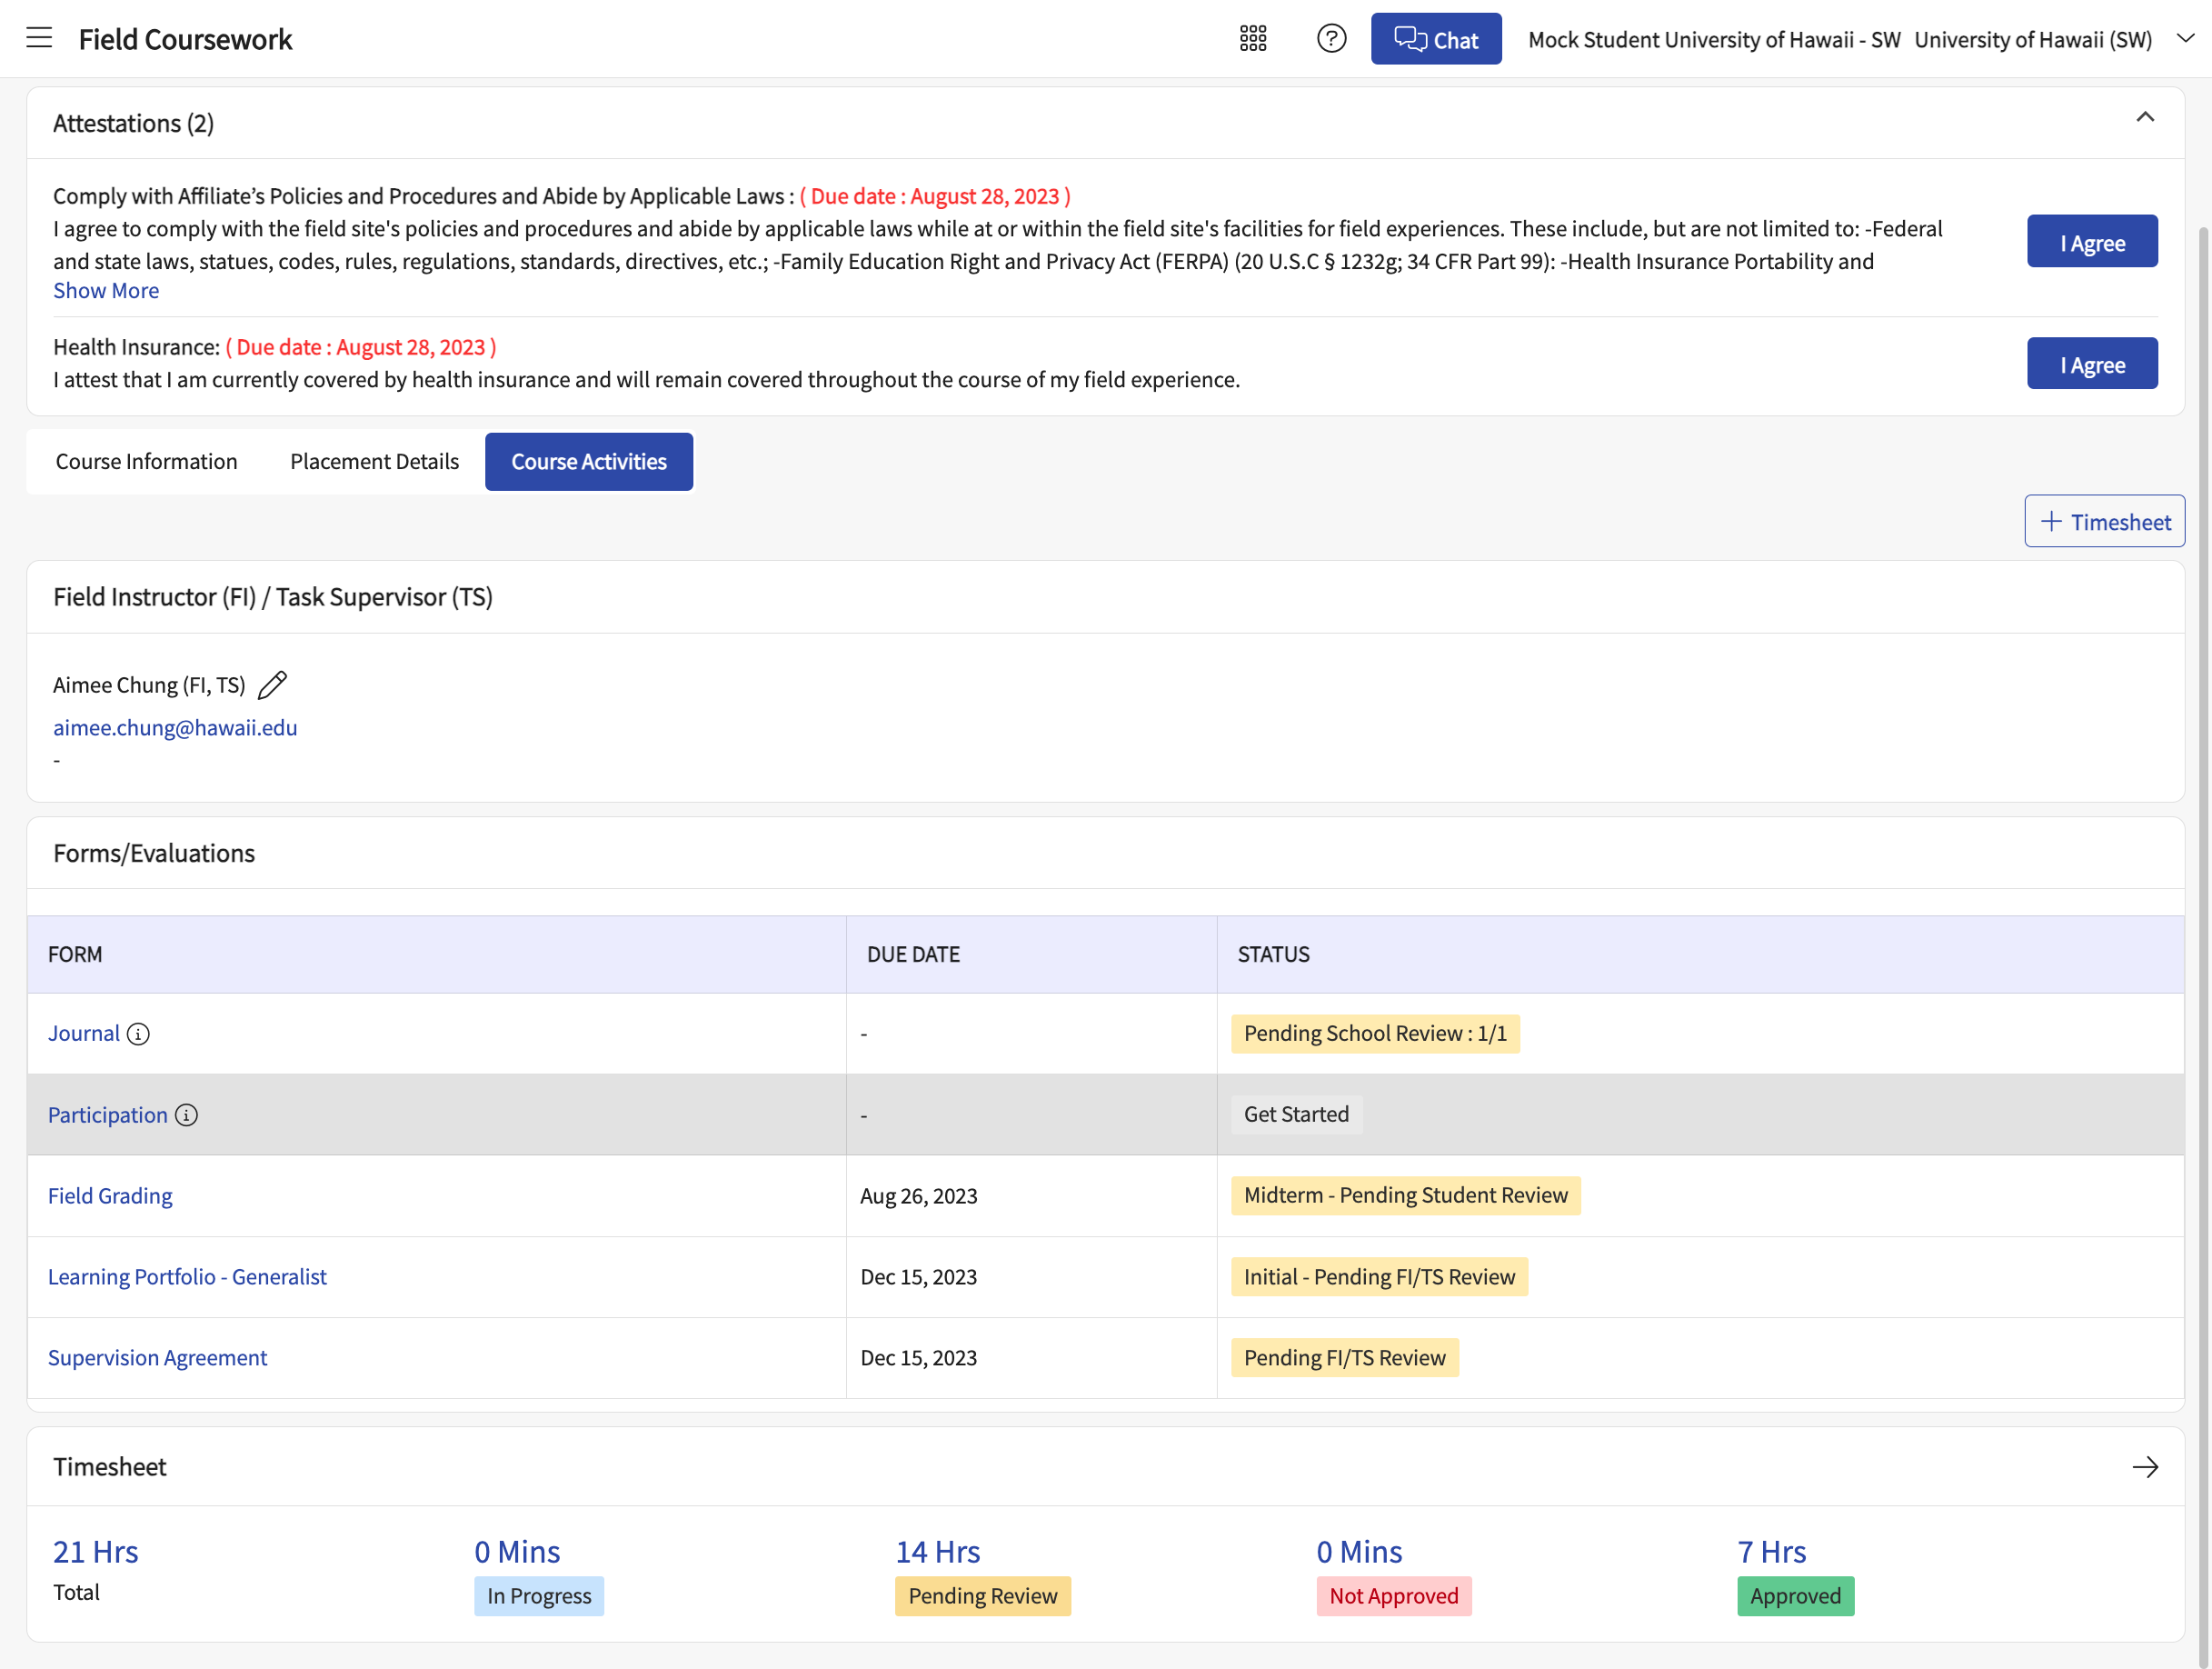2212x1669 pixels.
Task: Open the apps grid icon
Action: tap(1252, 38)
